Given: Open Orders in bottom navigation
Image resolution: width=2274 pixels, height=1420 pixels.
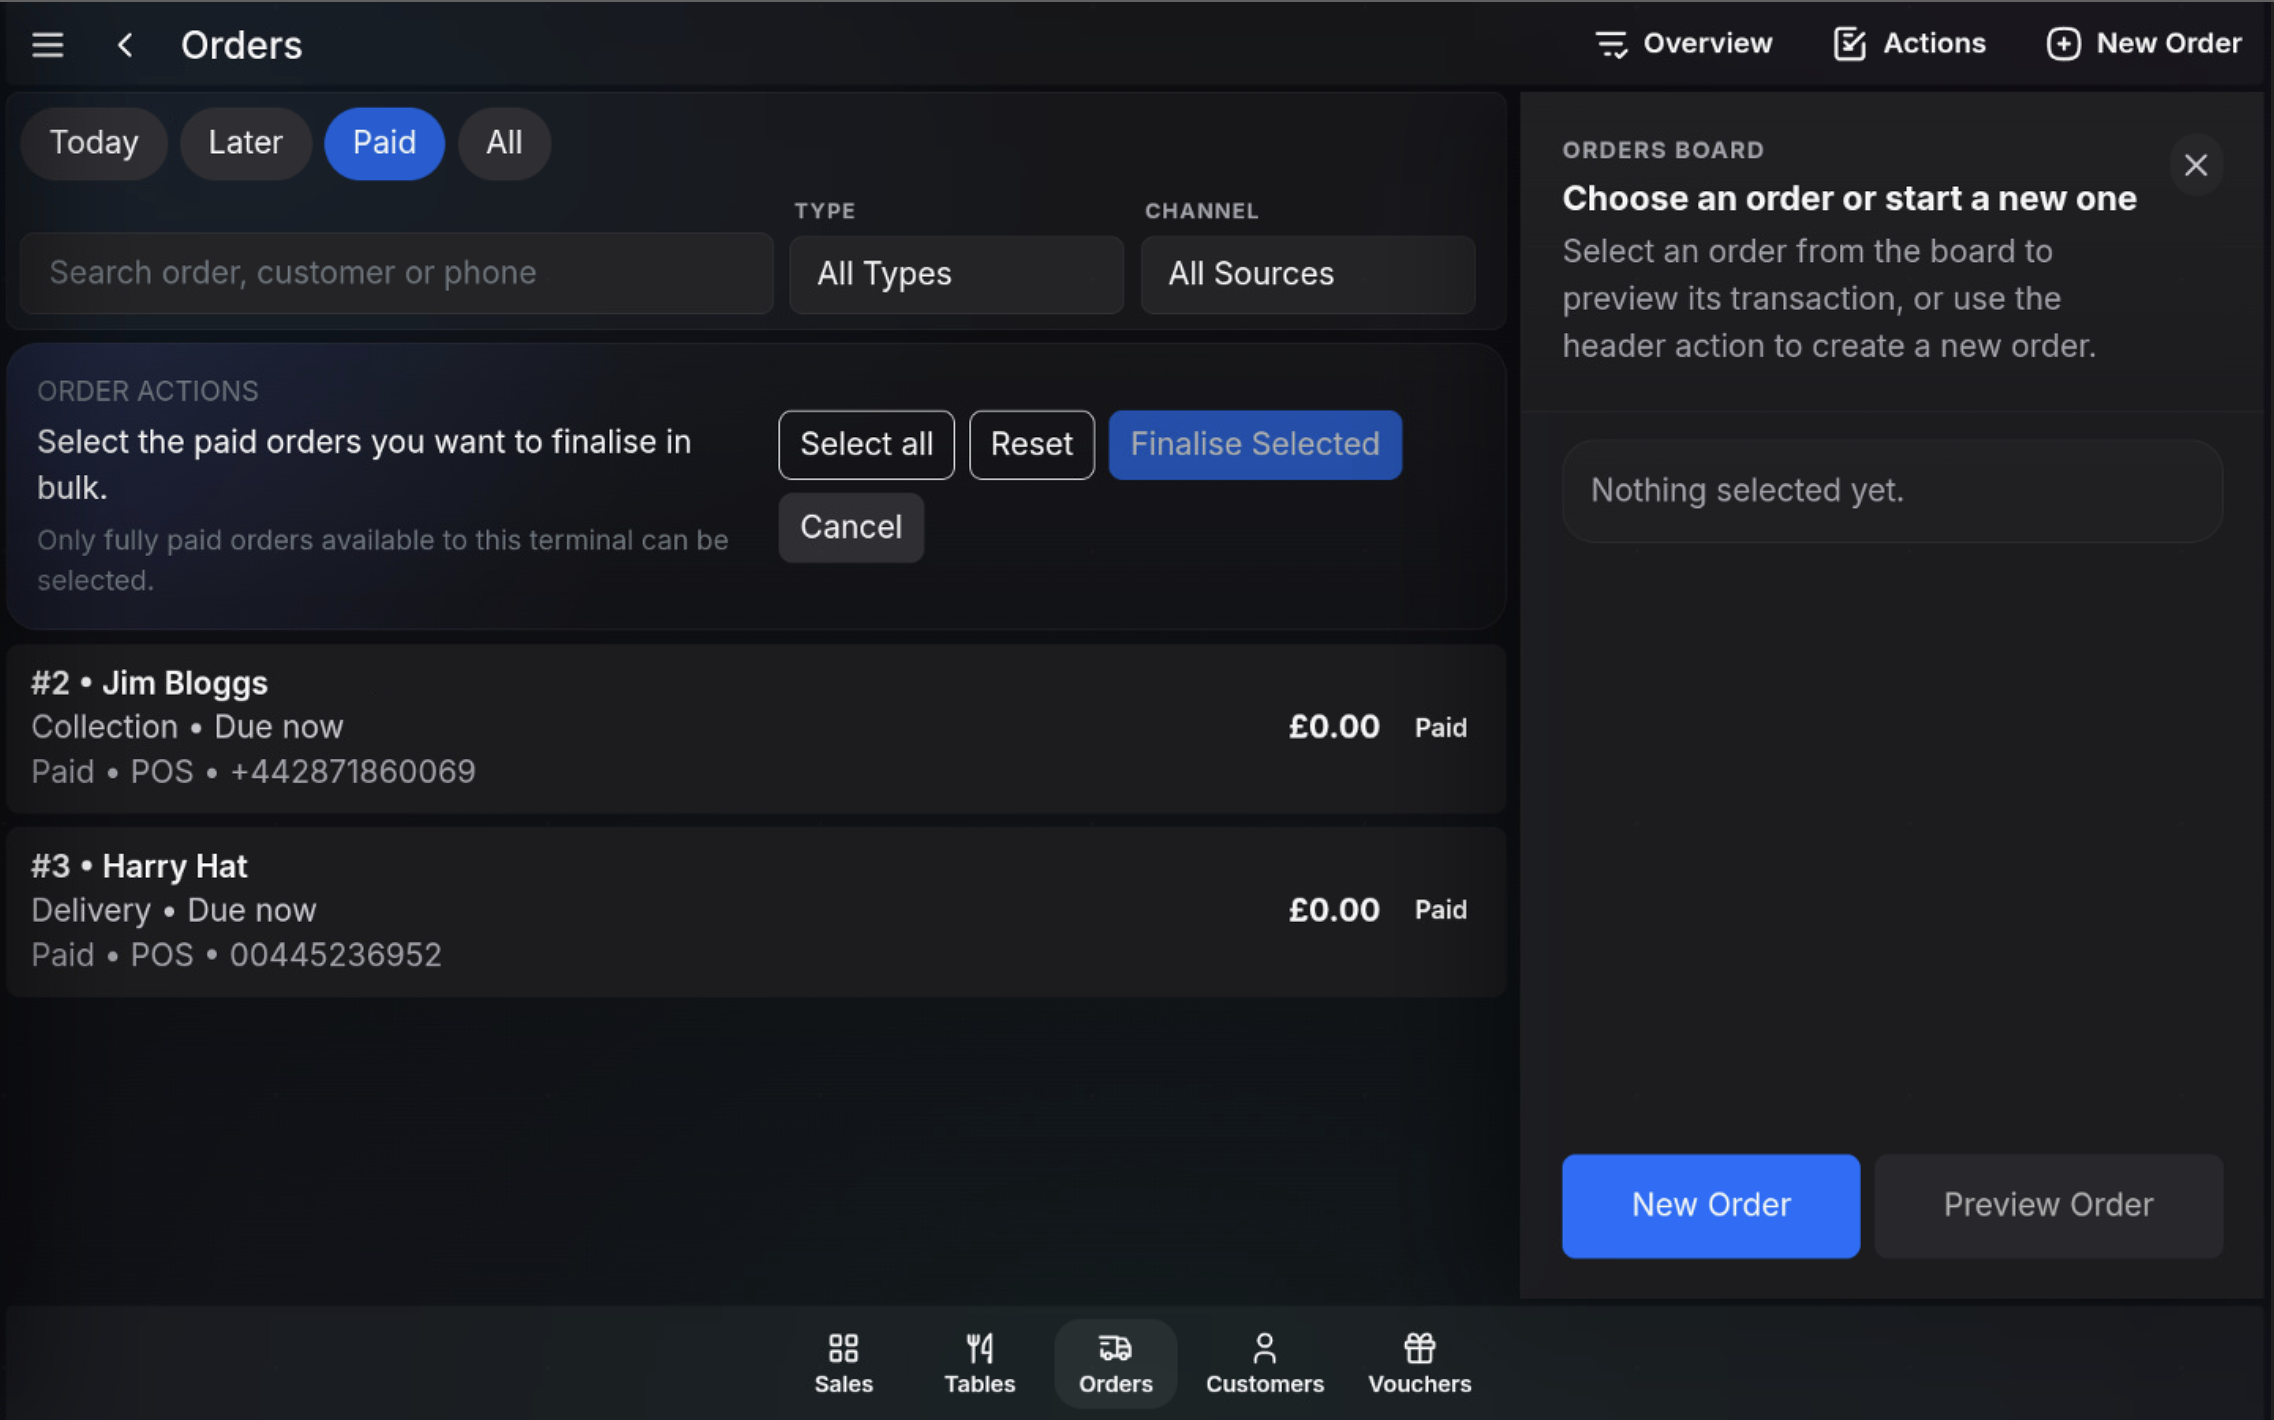Looking at the screenshot, I should [x=1115, y=1364].
